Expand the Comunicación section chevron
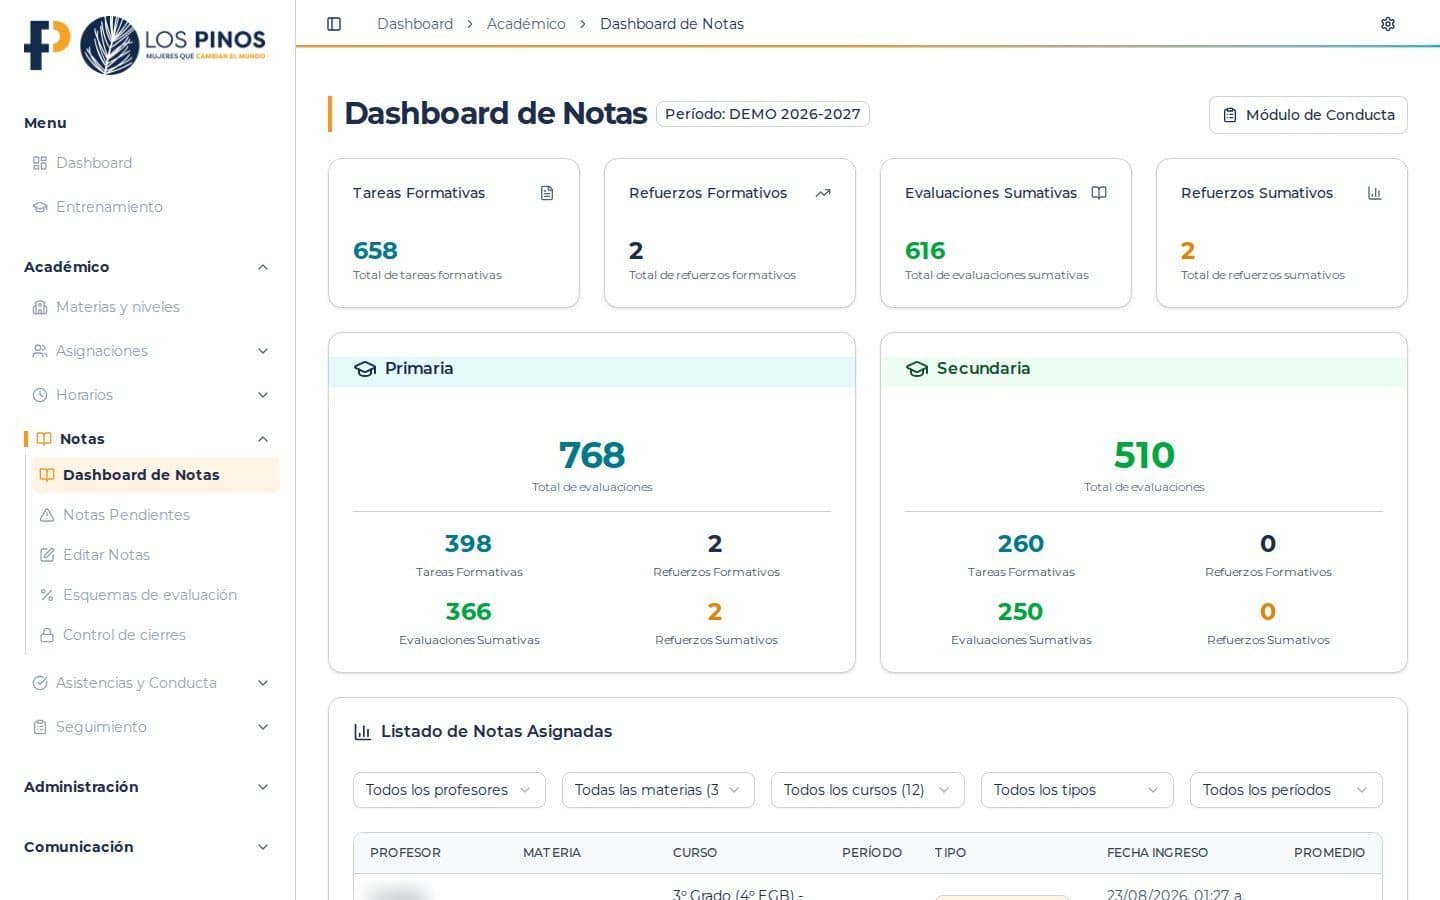The width and height of the screenshot is (1440, 900). tap(263, 847)
